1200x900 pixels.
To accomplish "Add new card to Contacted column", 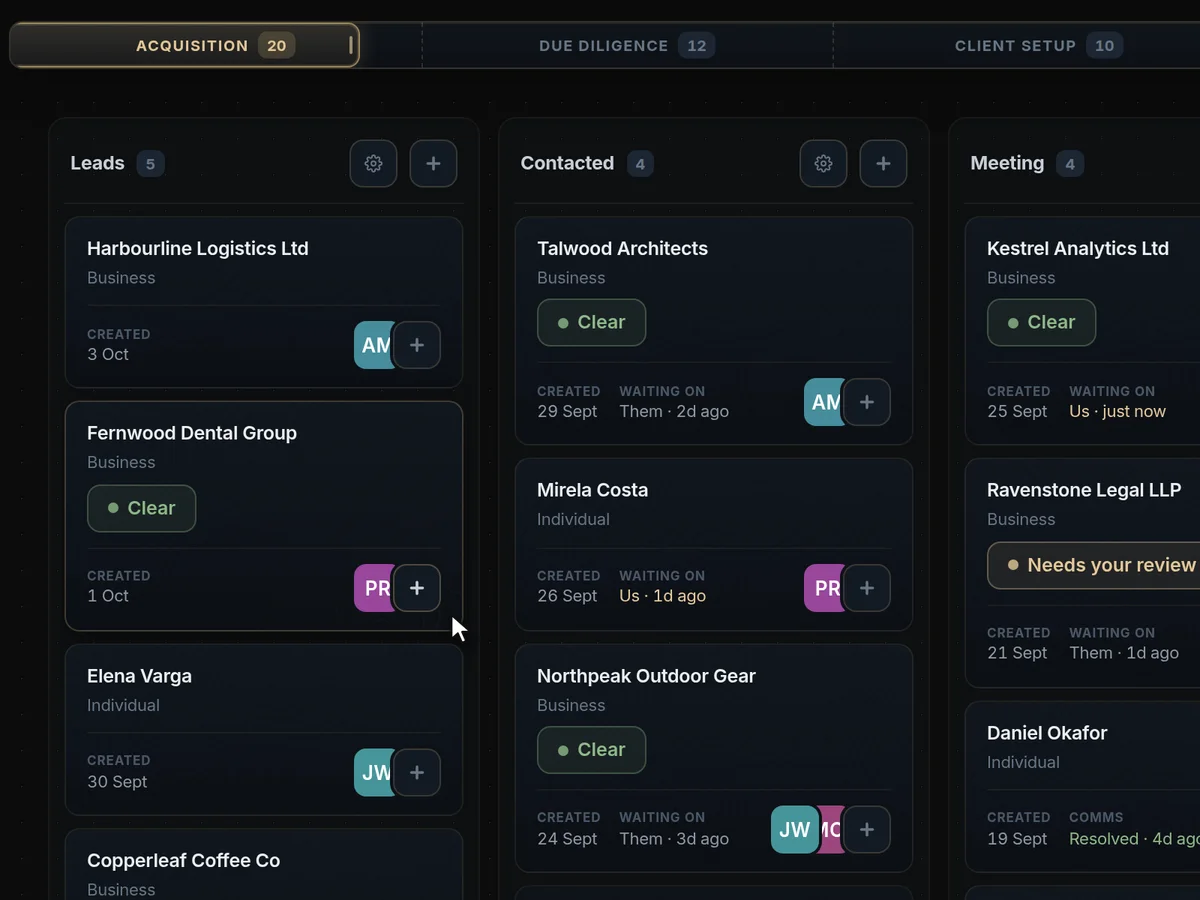I will (883, 163).
